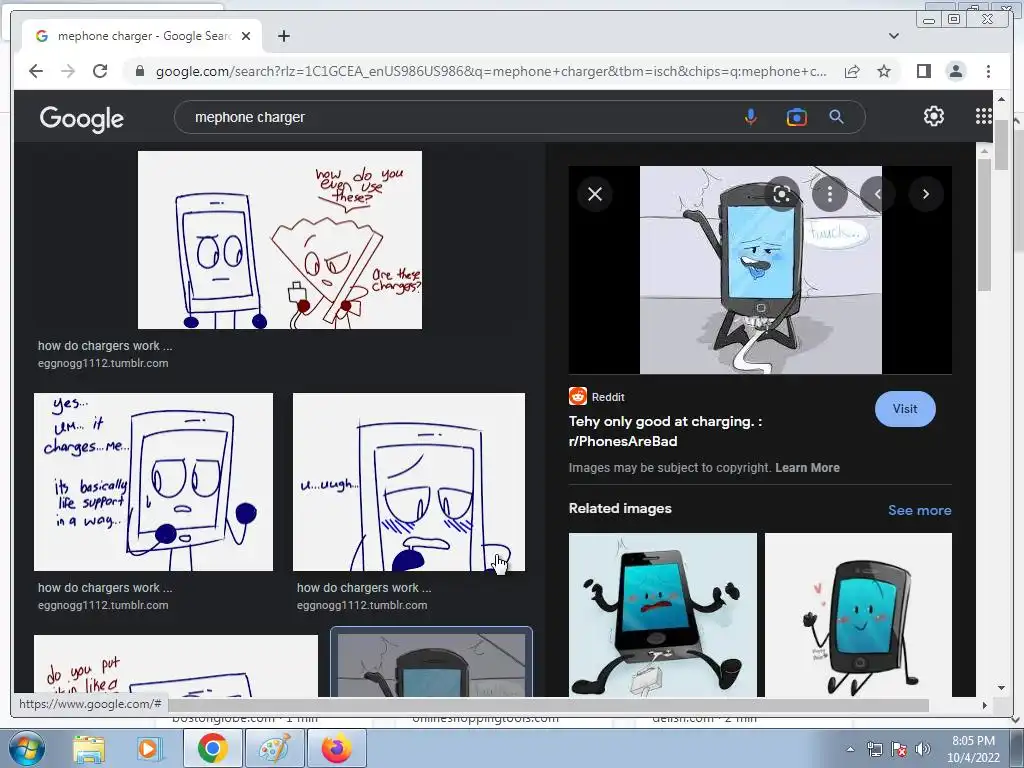Viewport: 1024px width, 768px height.
Task: Open Tehy only good at charging title
Action: (665, 431)
